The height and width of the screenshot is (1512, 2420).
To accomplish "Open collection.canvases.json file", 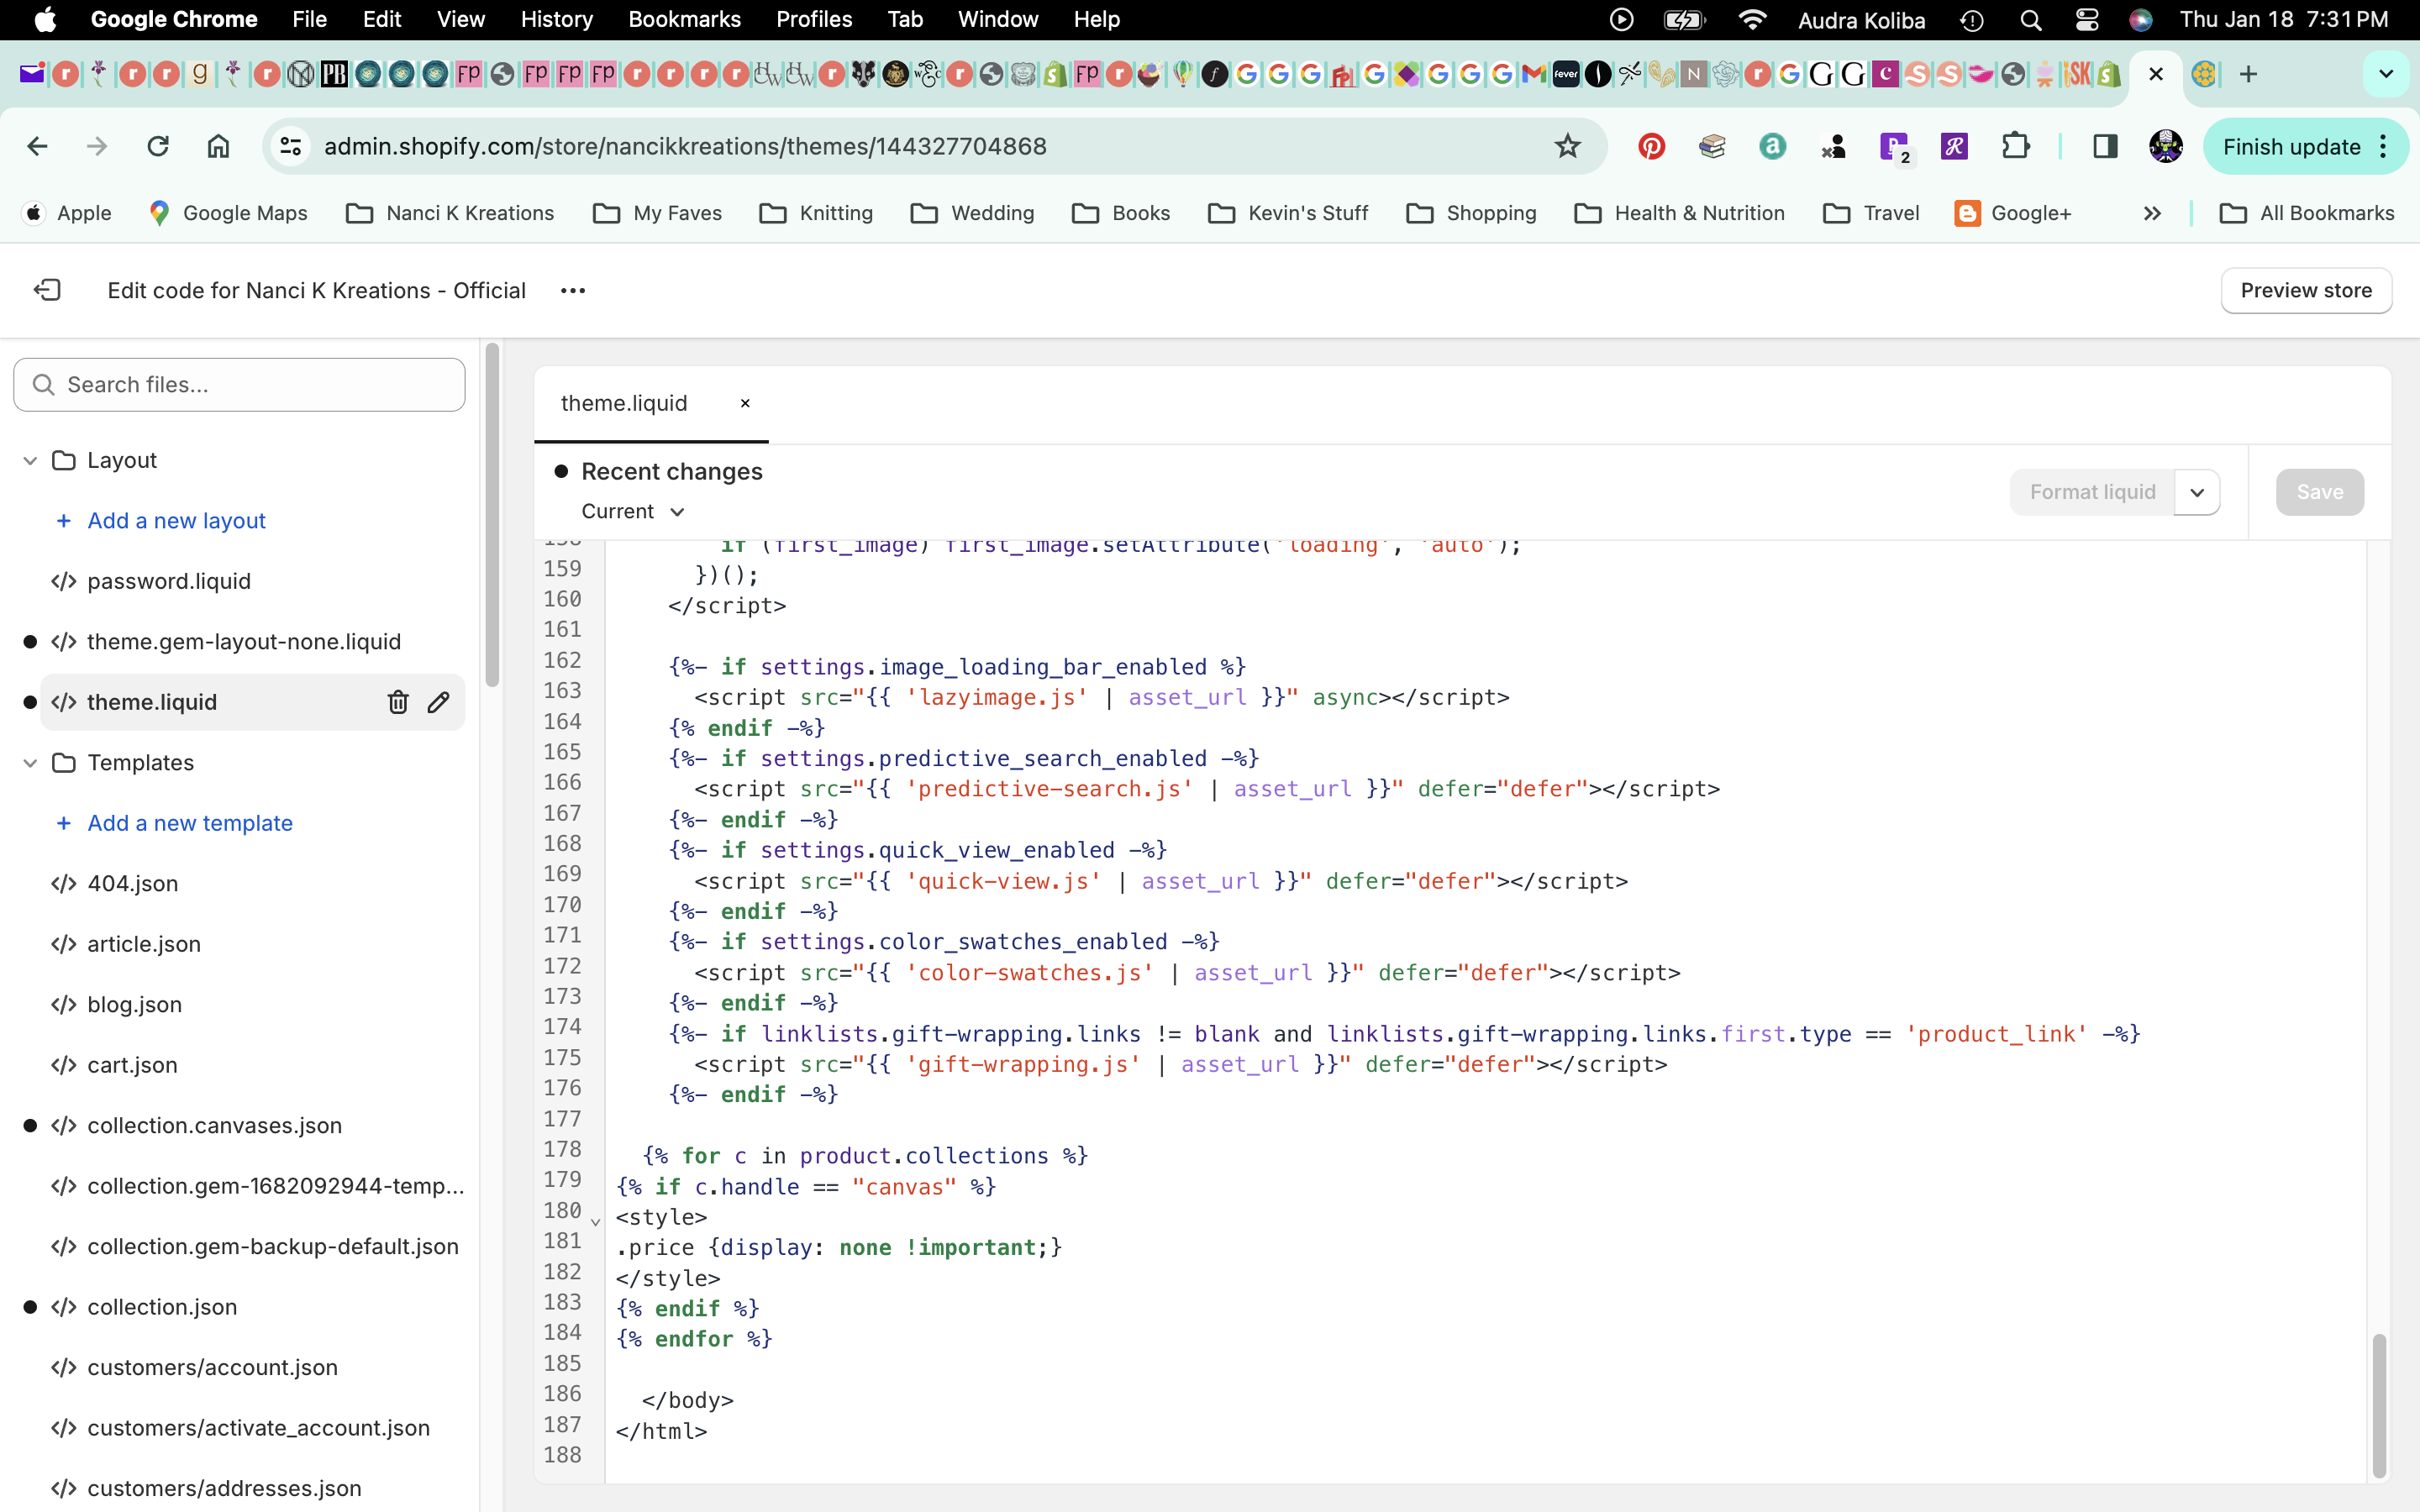I will [214, 1125].
